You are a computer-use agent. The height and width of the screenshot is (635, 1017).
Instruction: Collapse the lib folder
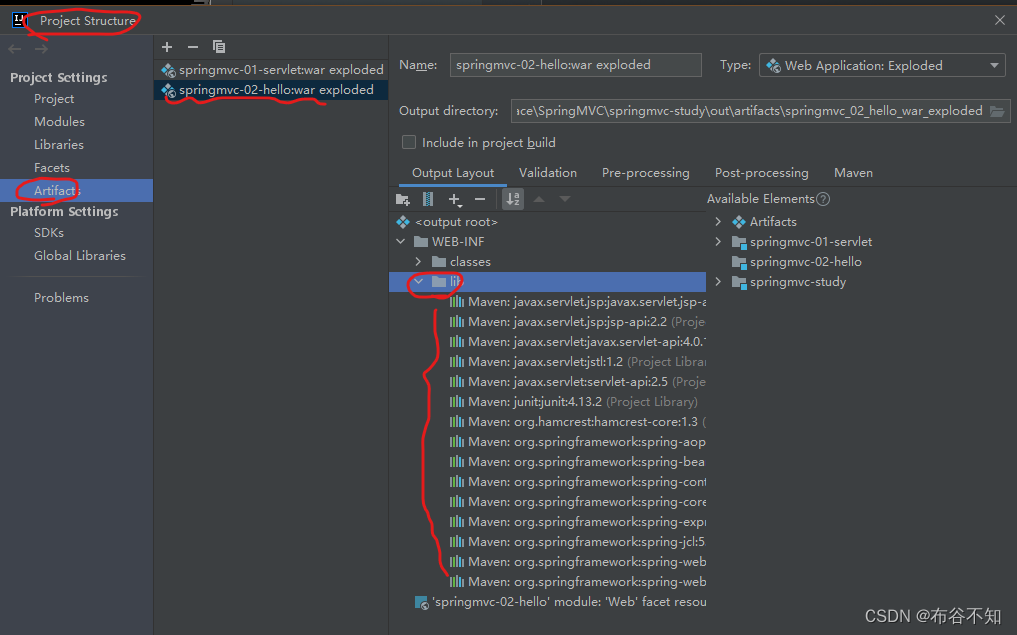tap(418, 282)
